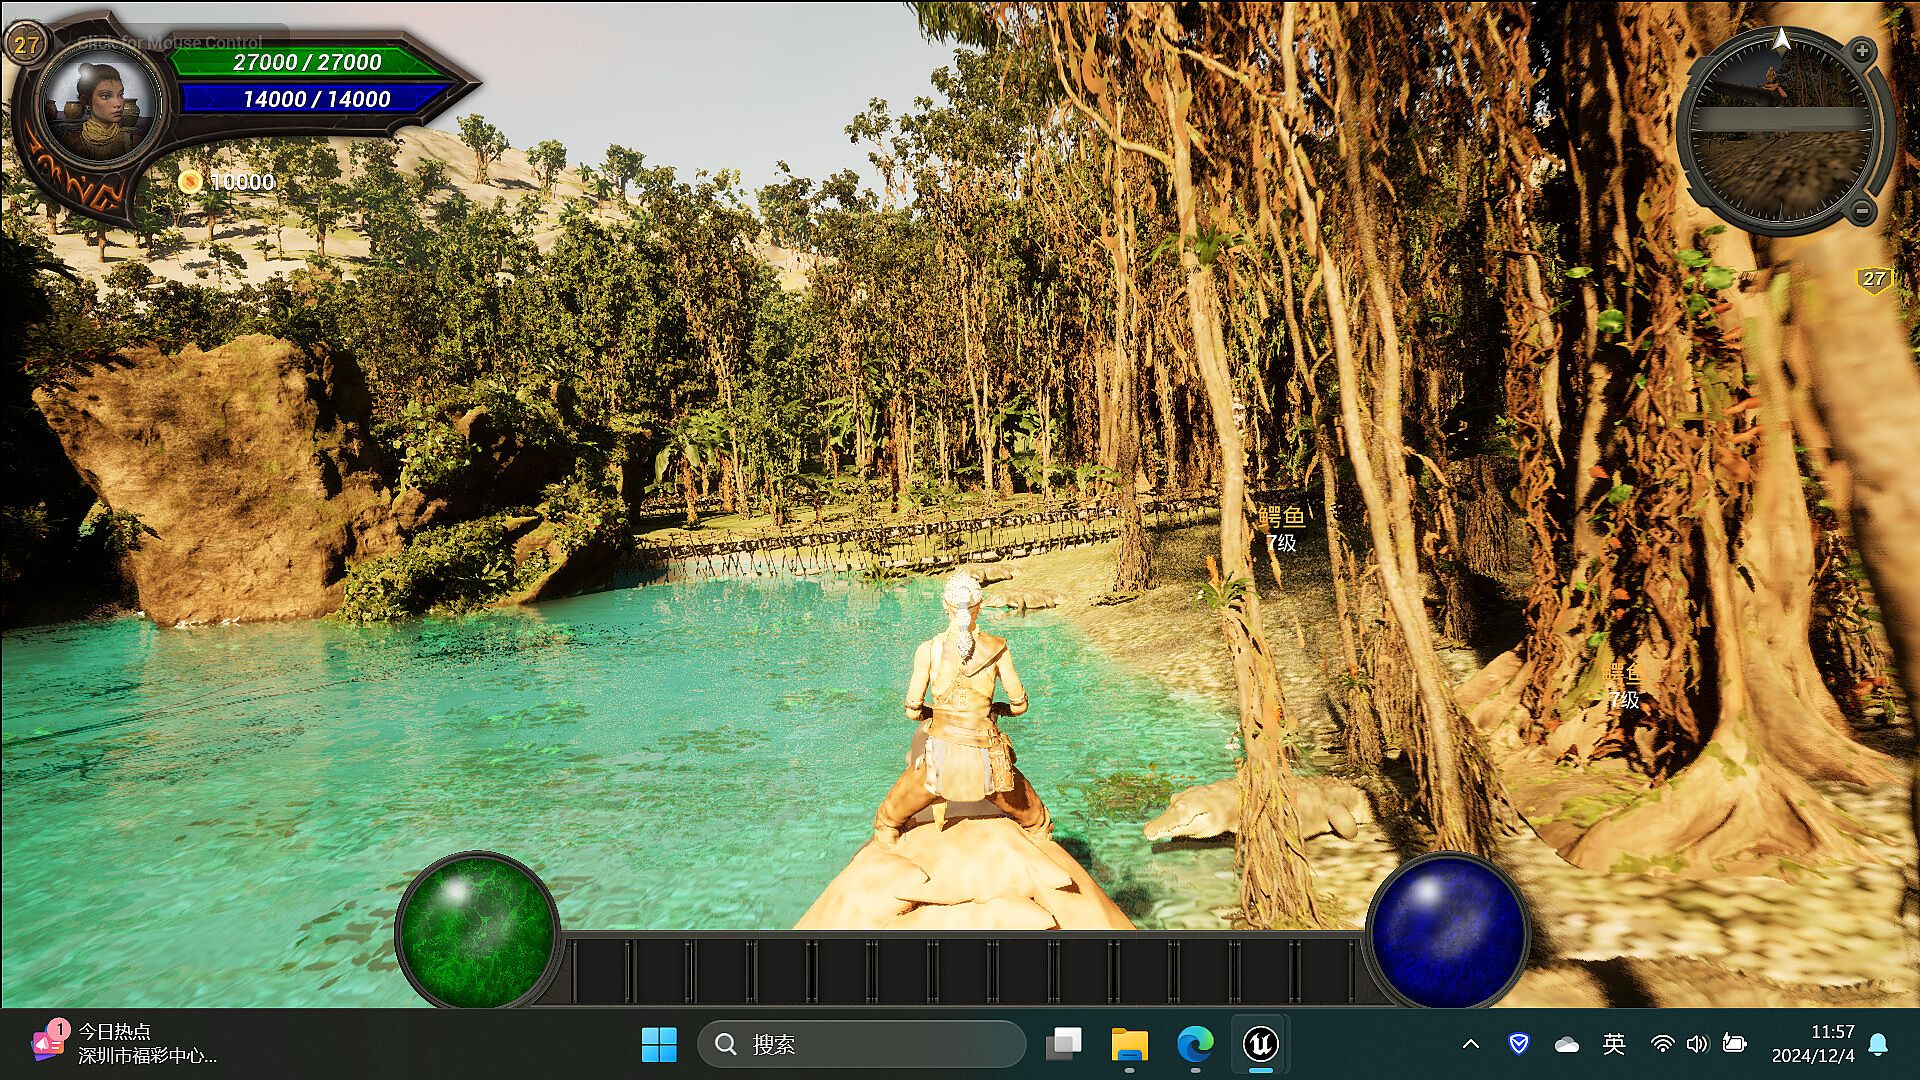The image size is (1920, 1080).
Task: Click the circular minimap view
Action: pos(1780,132)
